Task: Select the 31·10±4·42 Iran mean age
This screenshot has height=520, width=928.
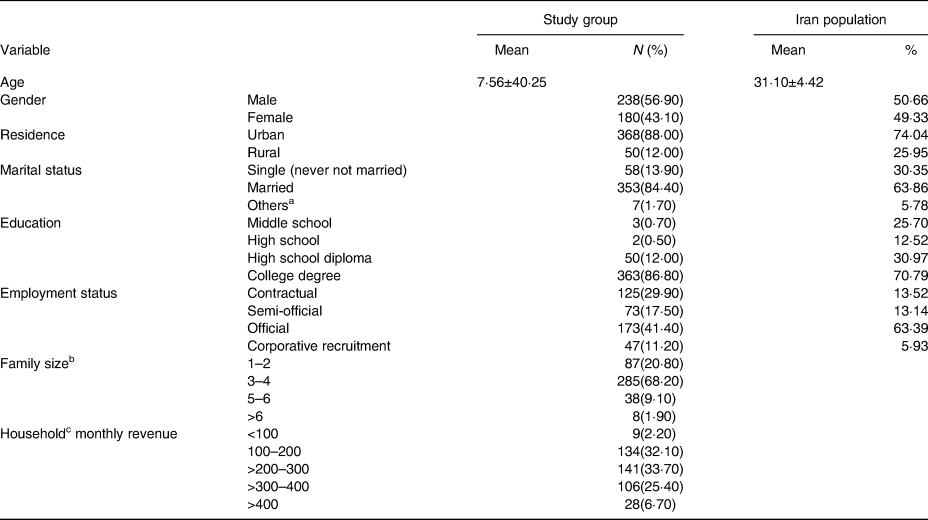Action: 797,82
